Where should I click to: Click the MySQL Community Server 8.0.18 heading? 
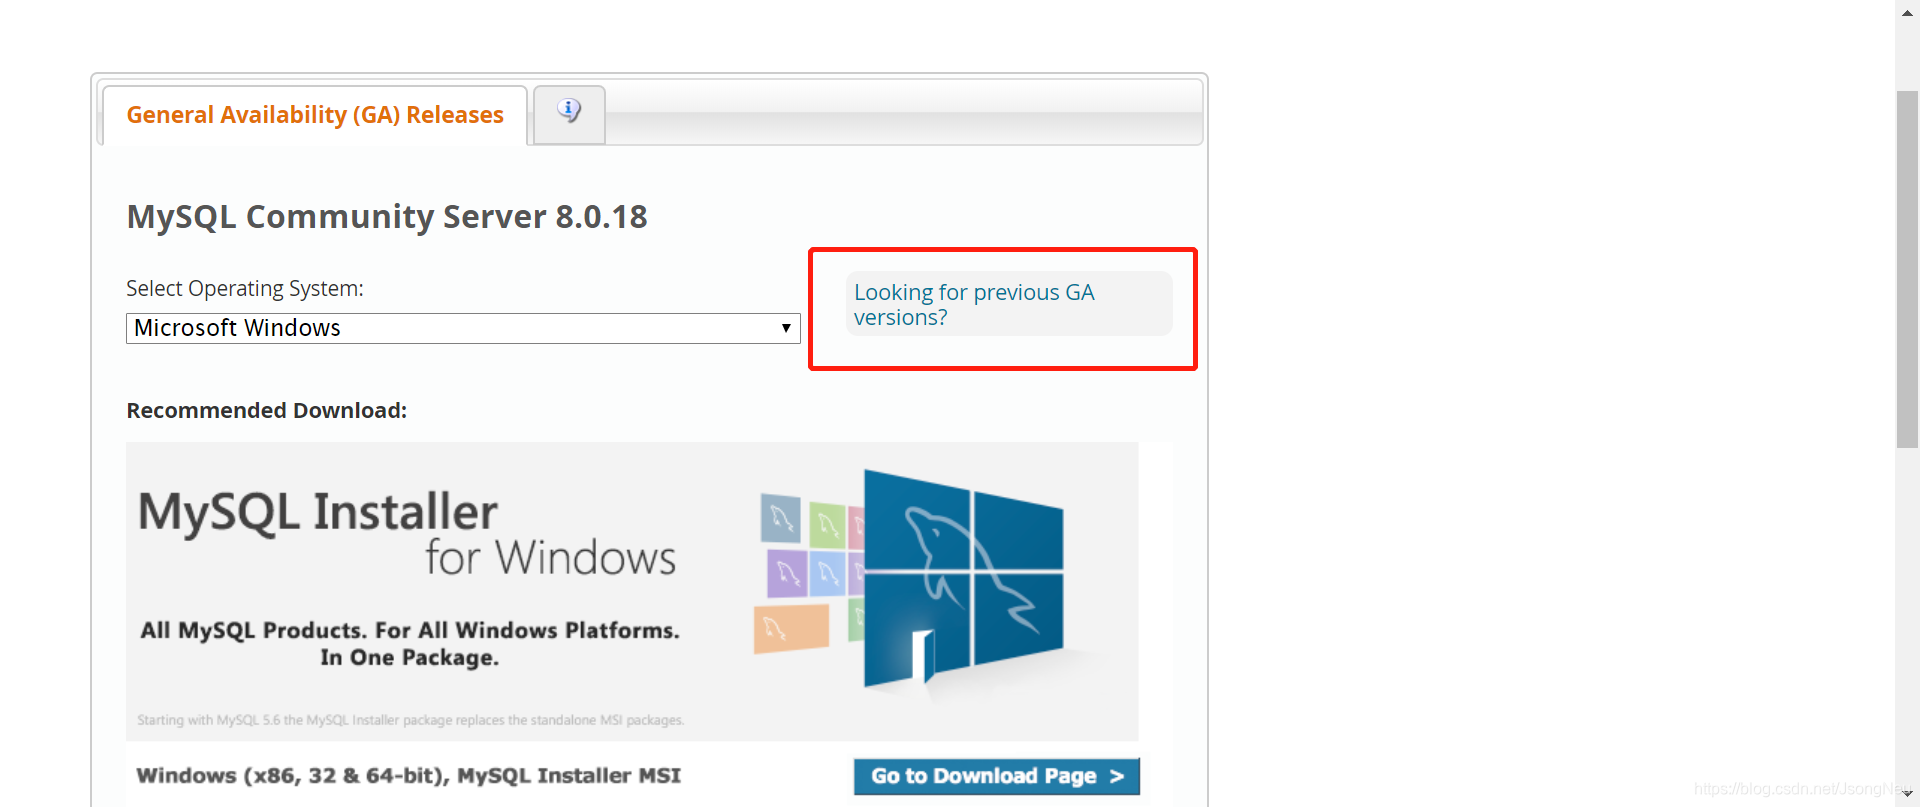point(387,217)
